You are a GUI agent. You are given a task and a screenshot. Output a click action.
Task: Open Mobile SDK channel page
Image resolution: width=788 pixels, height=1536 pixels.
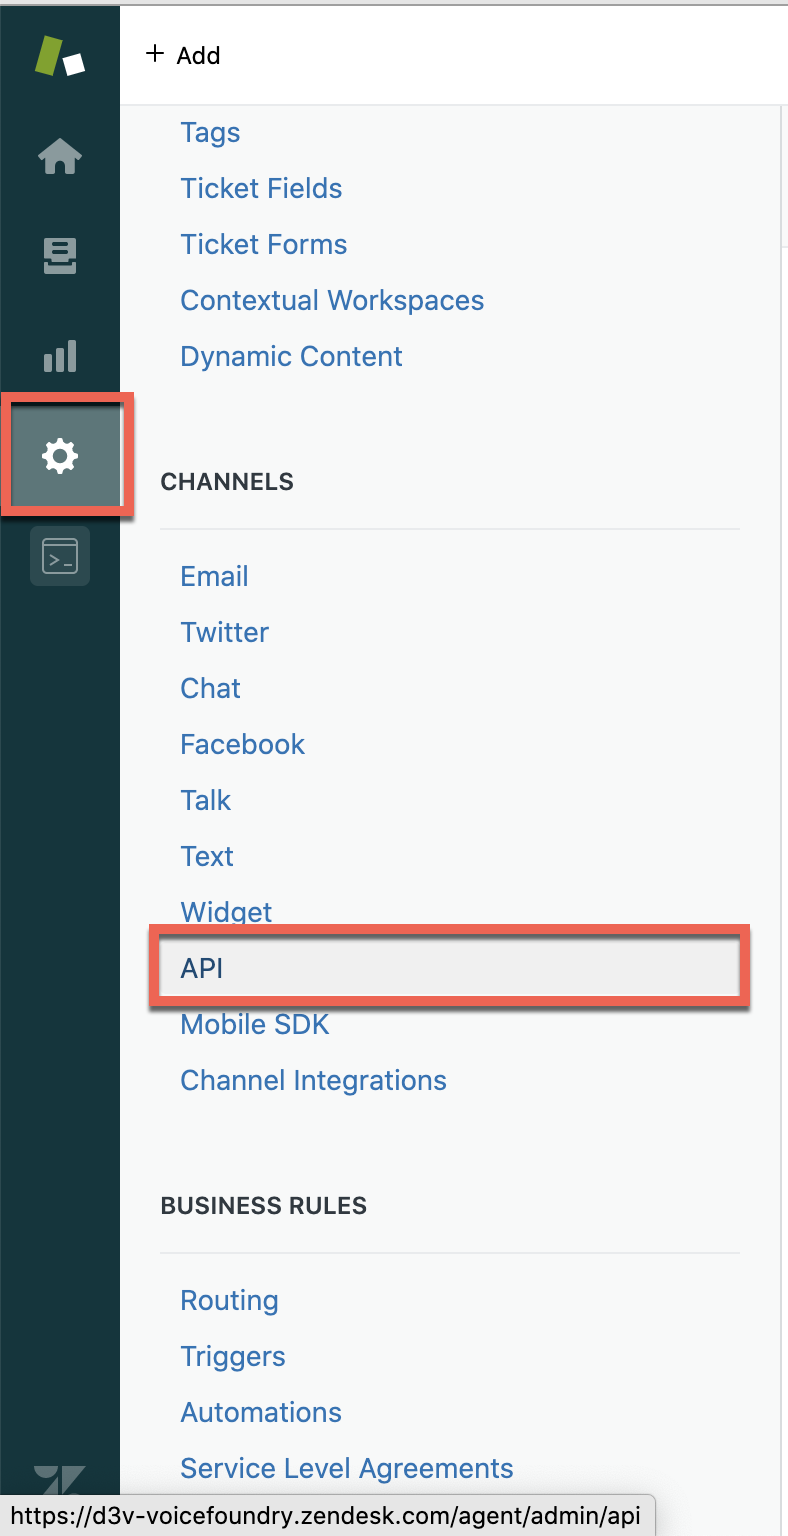coord(254,1025)
